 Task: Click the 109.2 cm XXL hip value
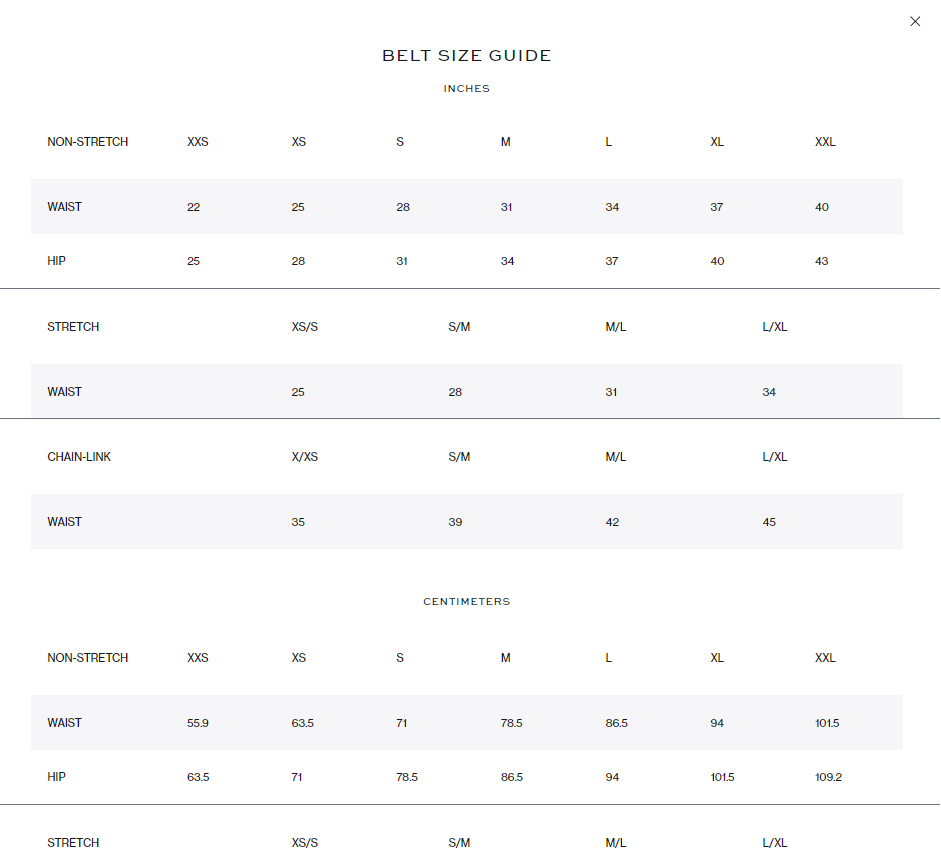click(x=828, y=777)
